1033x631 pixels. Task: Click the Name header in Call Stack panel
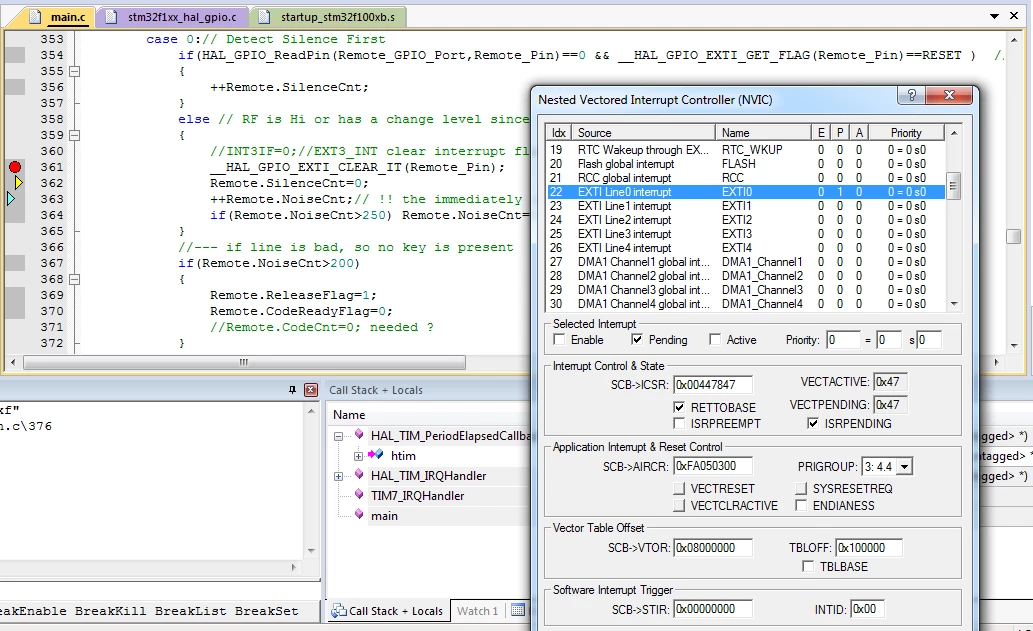[x=349, y=414]
